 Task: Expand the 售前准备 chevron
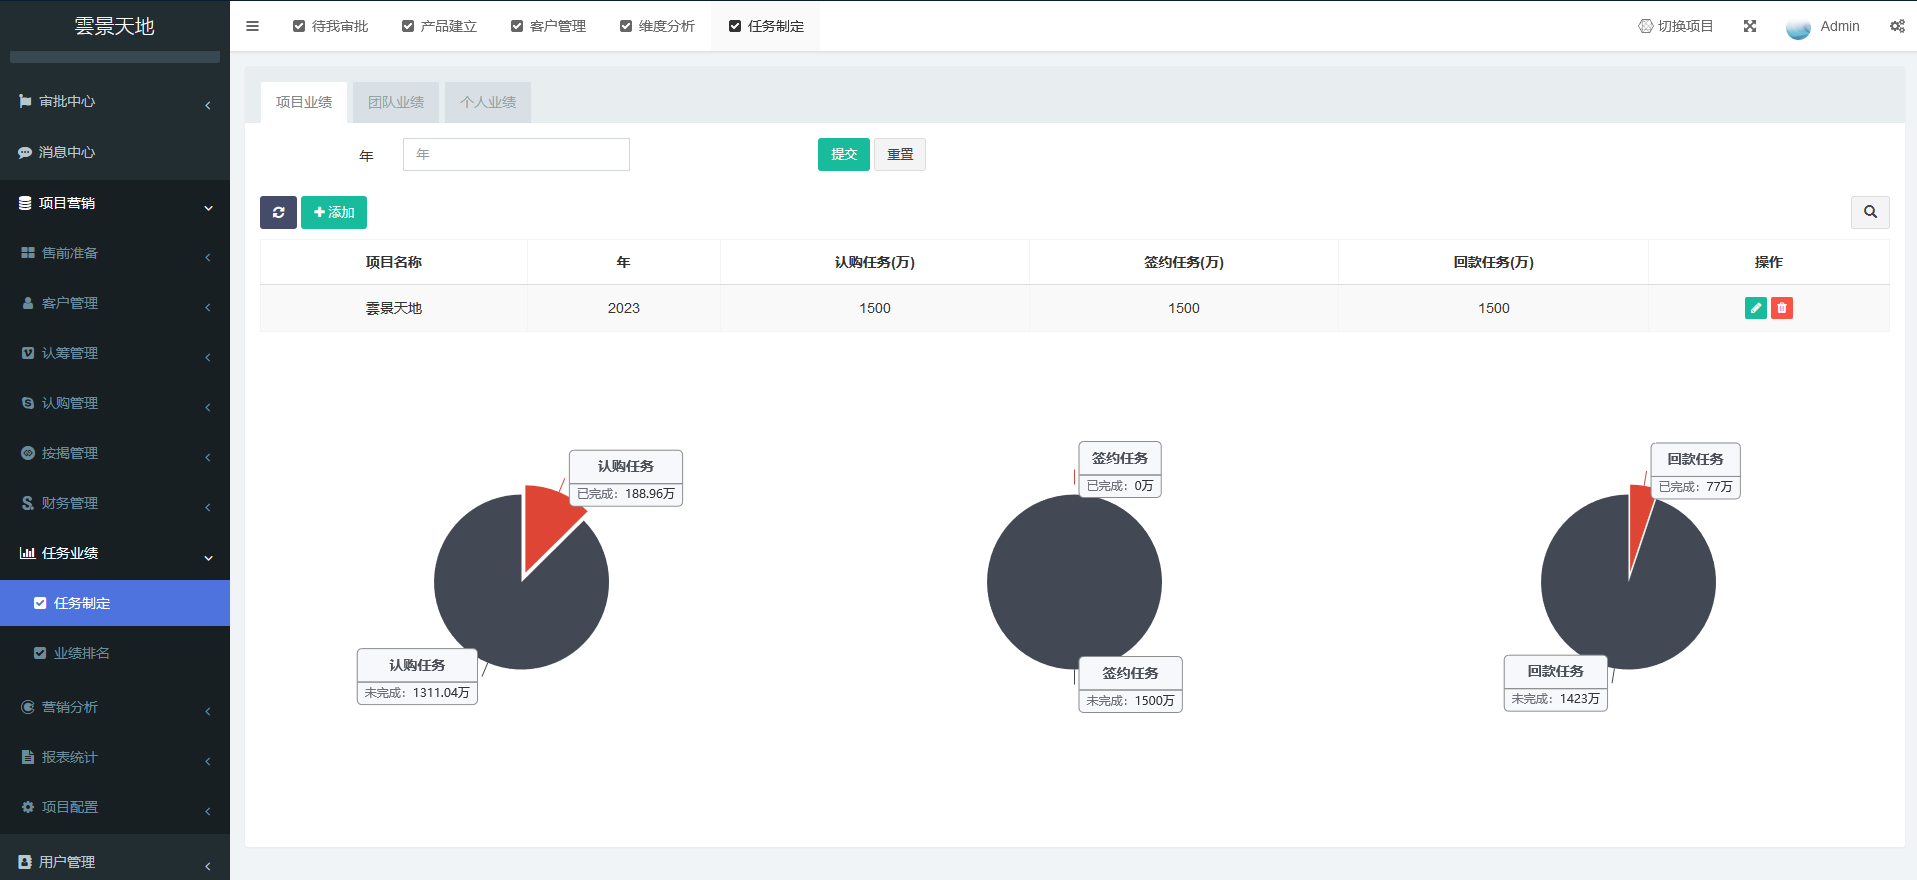click(x=208, y=257)
